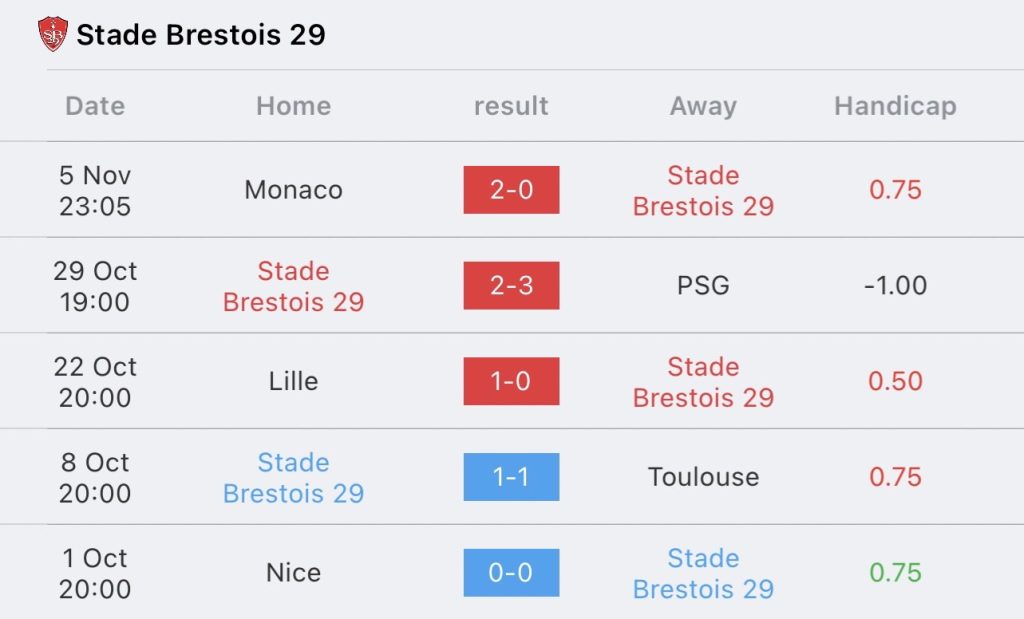This screenshot has width=1024, height=619.
Task: Click the green 0.75 handicap value
Action: [895, 573]
